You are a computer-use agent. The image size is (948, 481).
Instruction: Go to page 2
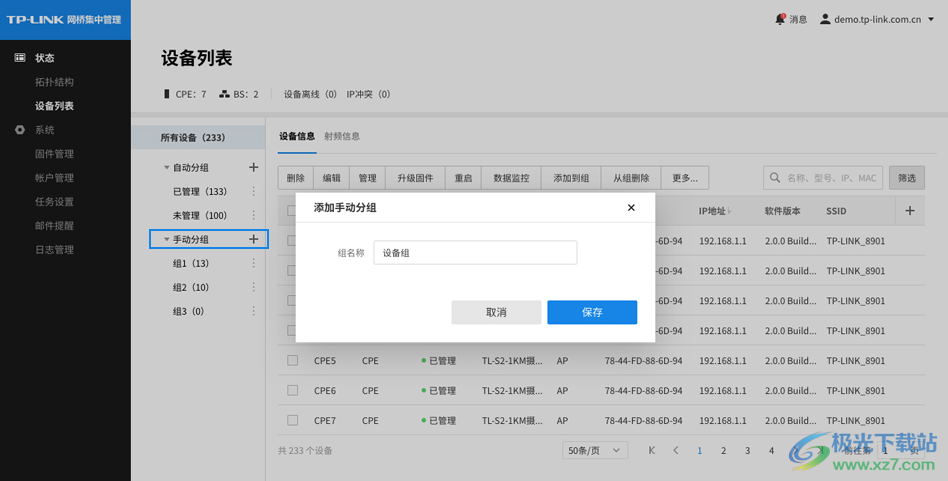pos(724,450)
